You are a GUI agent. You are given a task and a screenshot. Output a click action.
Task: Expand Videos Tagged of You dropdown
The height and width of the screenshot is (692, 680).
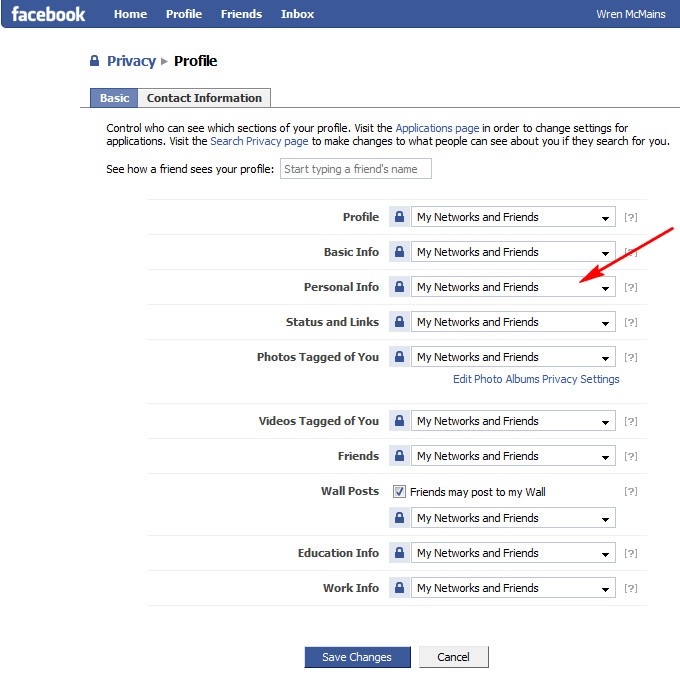tap(513, 421)
